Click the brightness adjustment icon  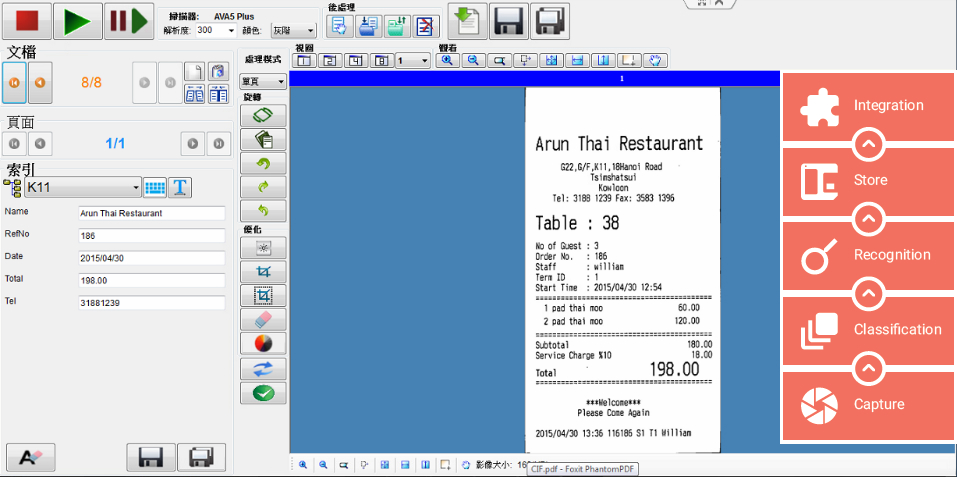point(263,248)
